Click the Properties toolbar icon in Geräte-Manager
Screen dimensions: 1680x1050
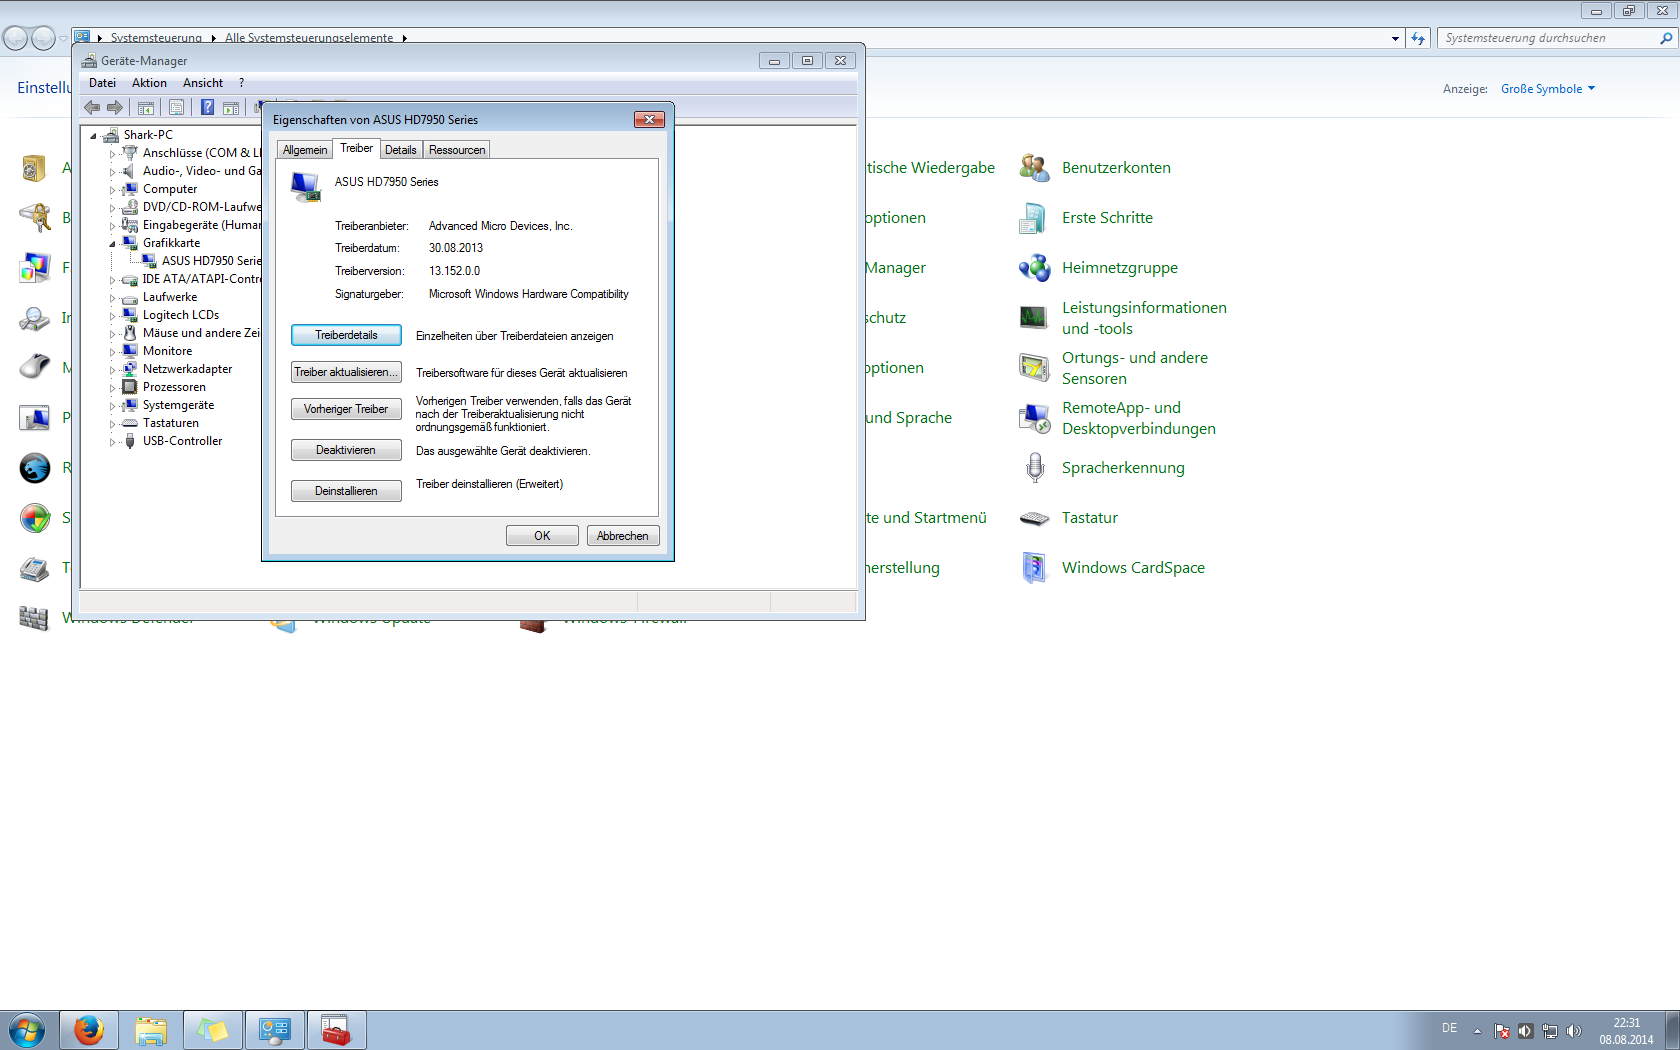177,107
